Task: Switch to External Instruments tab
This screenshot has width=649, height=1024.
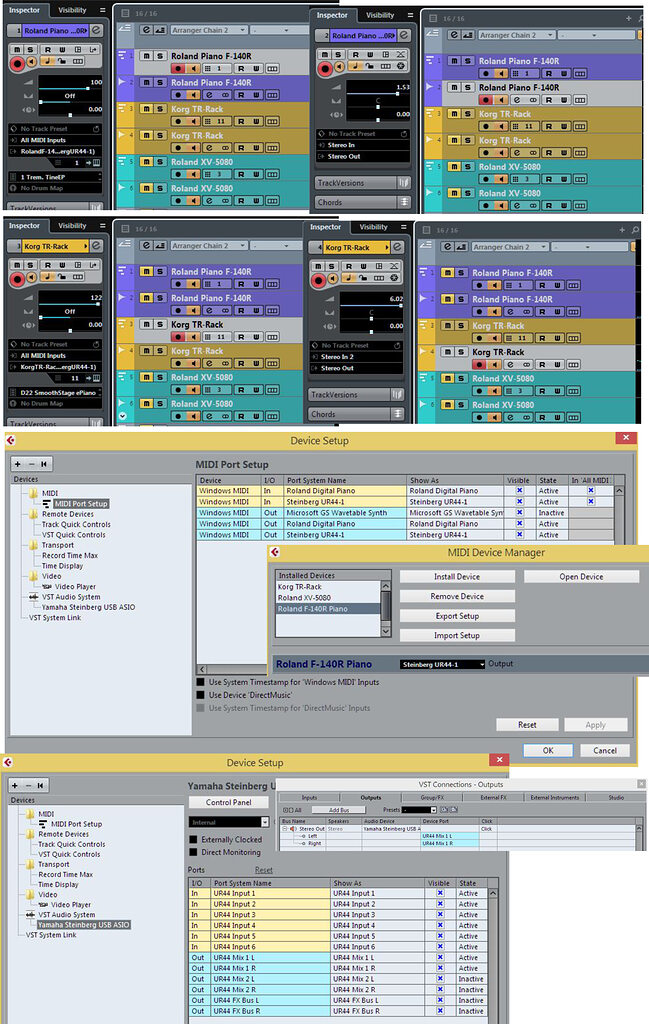Action: tap(555, 797)
